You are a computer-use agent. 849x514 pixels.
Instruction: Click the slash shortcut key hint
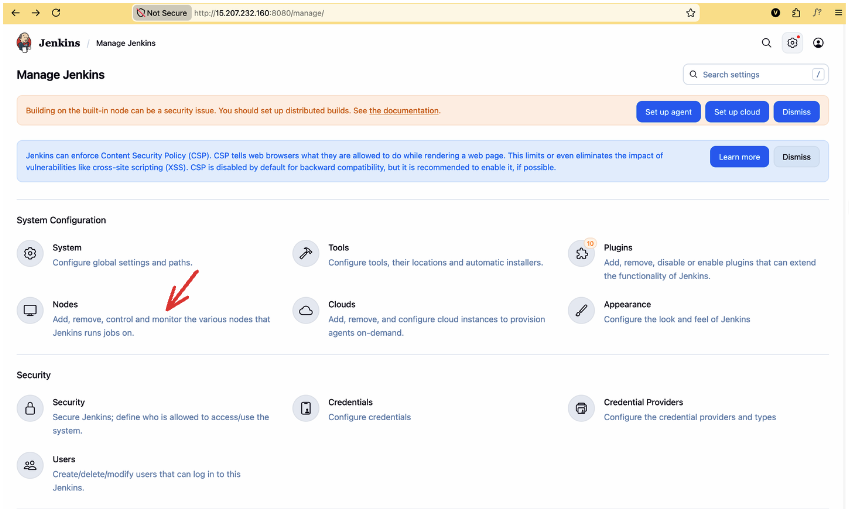click(818, 75)
